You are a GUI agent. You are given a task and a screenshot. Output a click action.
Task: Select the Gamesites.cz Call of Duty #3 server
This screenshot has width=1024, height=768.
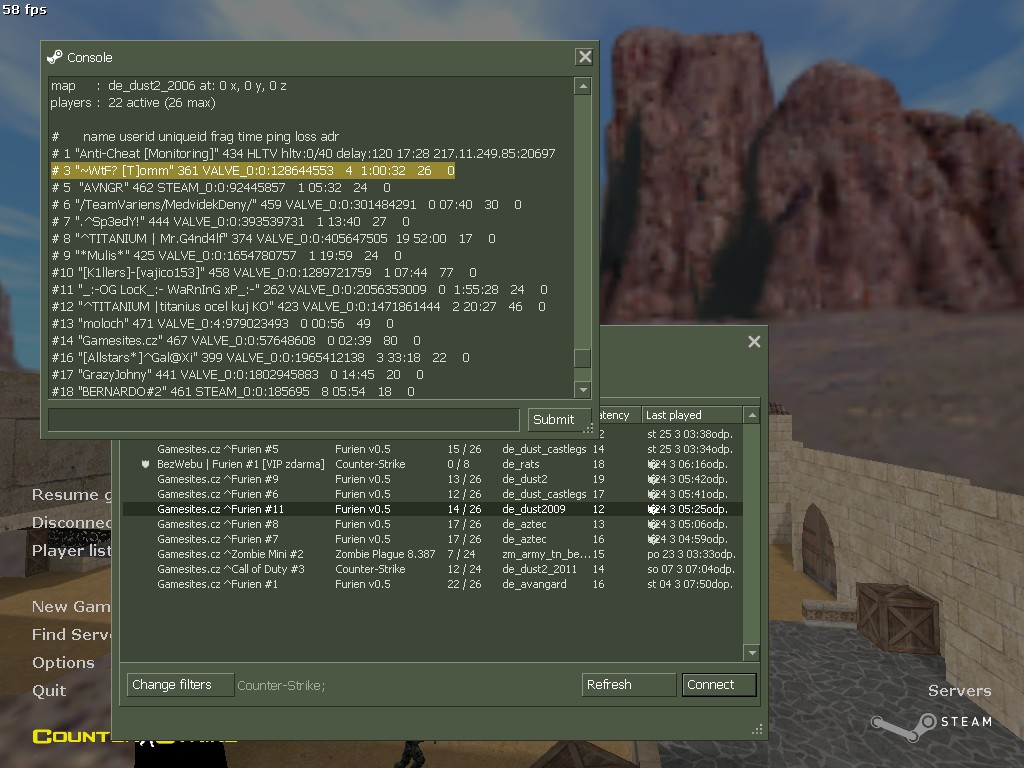click(x=230, y=569)
